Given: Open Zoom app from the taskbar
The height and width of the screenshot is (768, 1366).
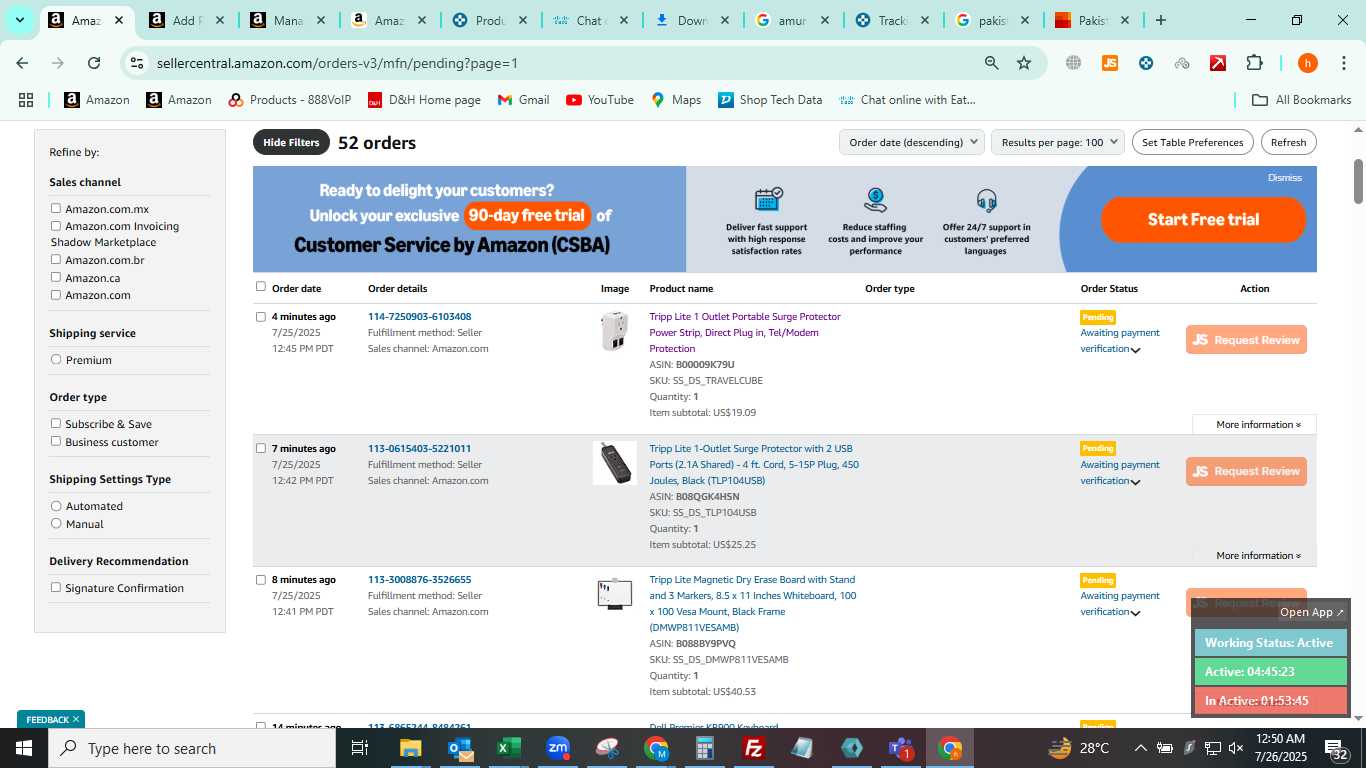Looking at the screenshot, I should (x=558, y=748).
